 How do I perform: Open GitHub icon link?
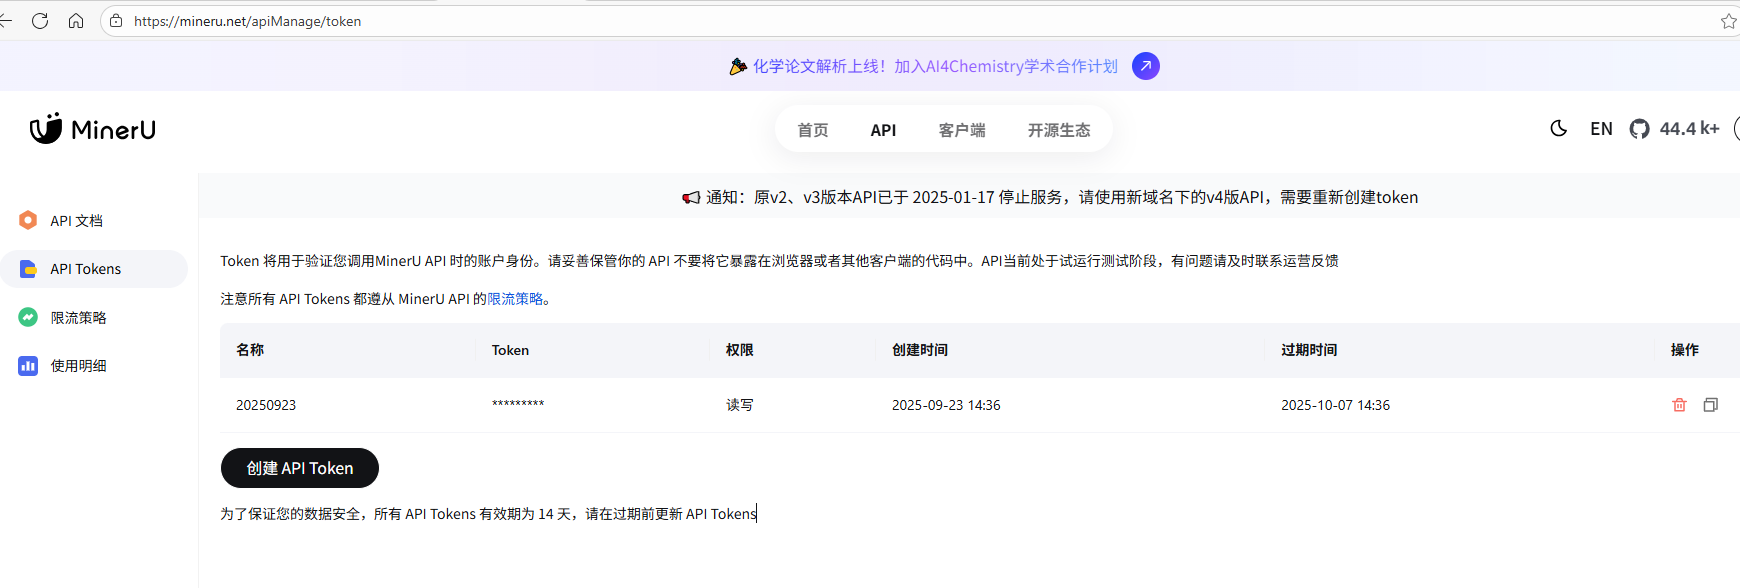pos(1639,128)
